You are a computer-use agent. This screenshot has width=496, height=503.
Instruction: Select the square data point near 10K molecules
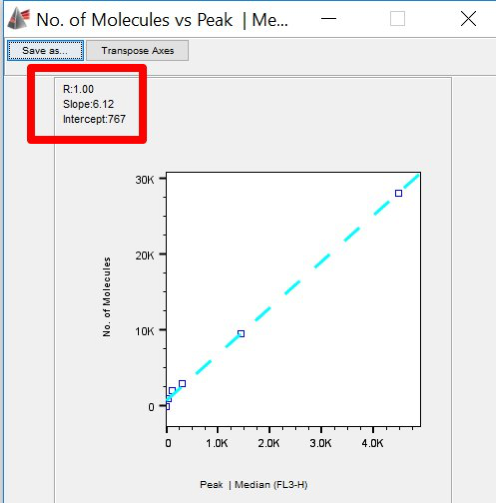point(241,333)
